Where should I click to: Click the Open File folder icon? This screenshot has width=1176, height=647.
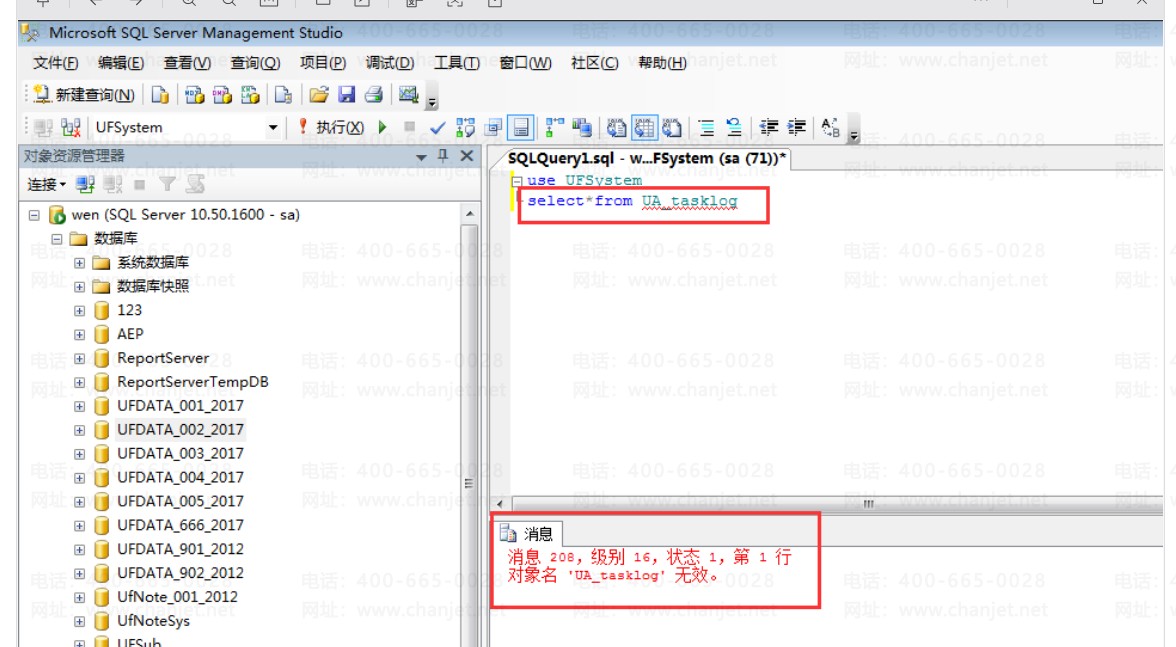point(319,94)
